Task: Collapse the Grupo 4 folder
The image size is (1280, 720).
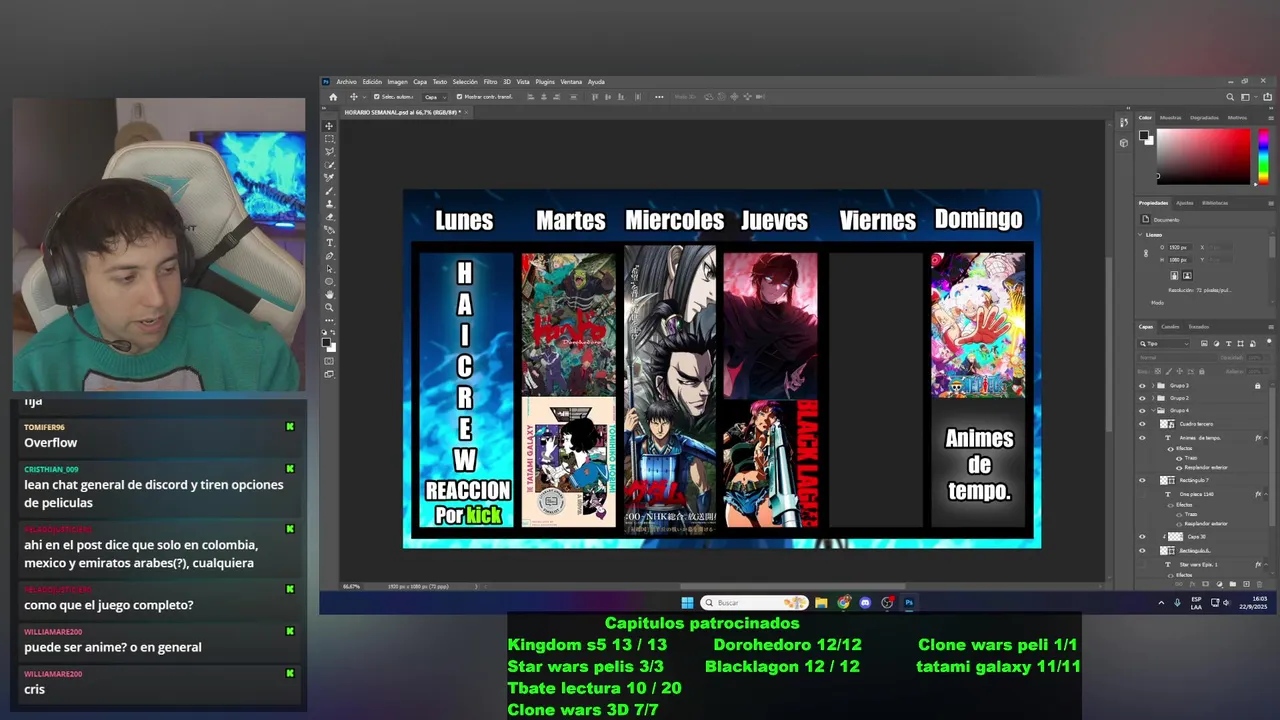Action: click(x=1153, y=410)
